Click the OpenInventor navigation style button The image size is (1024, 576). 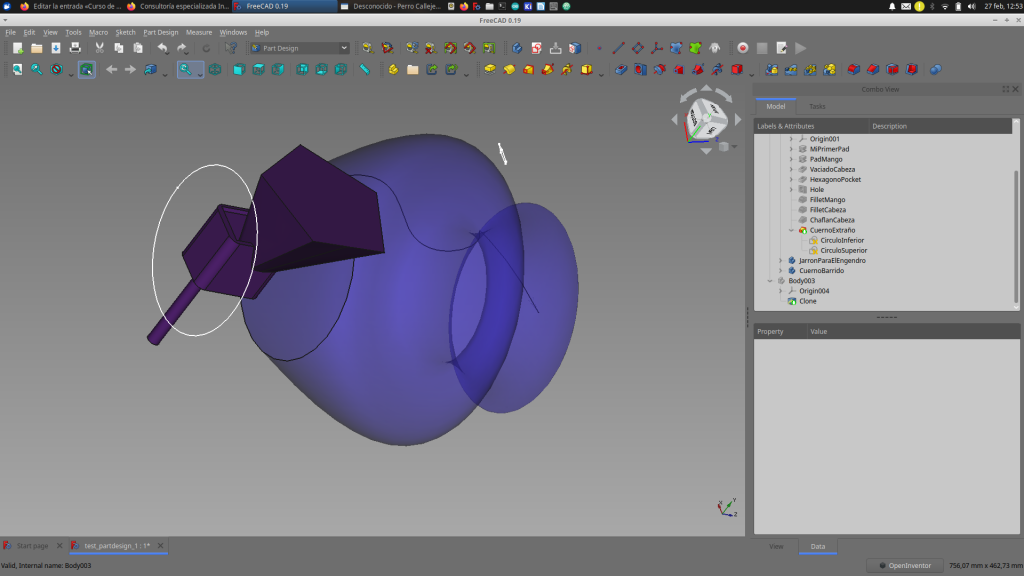click(904, 566)
